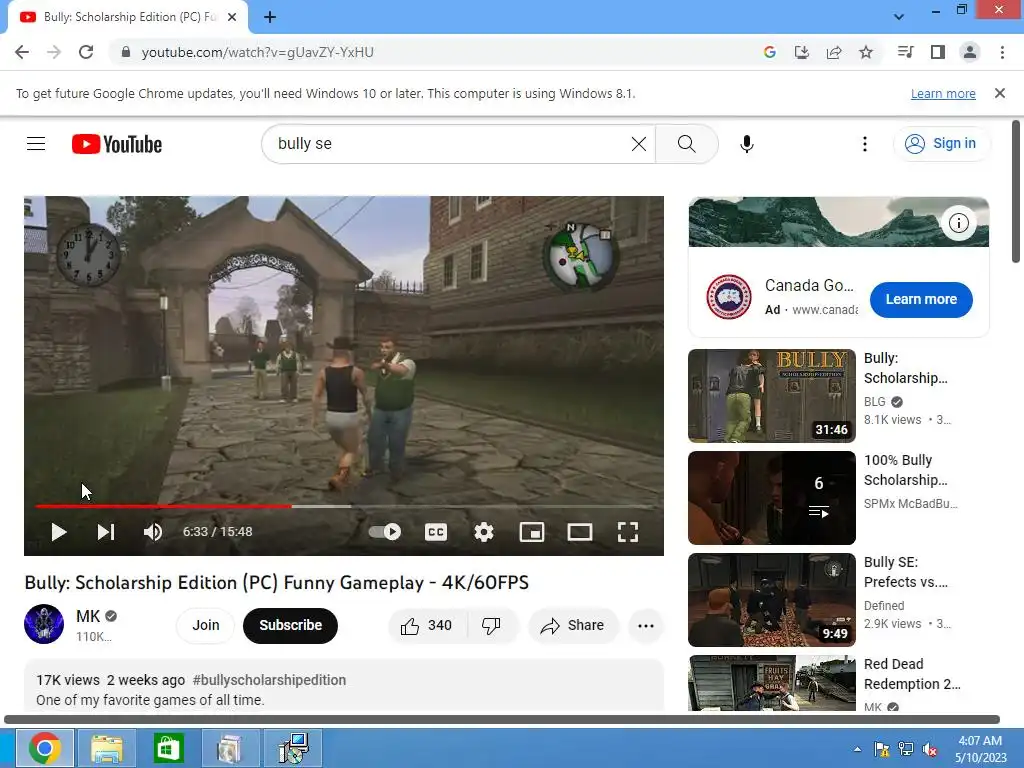Toggle the autoplay switch
Screen dimensions: 1024x768
(x=385, y=532)
